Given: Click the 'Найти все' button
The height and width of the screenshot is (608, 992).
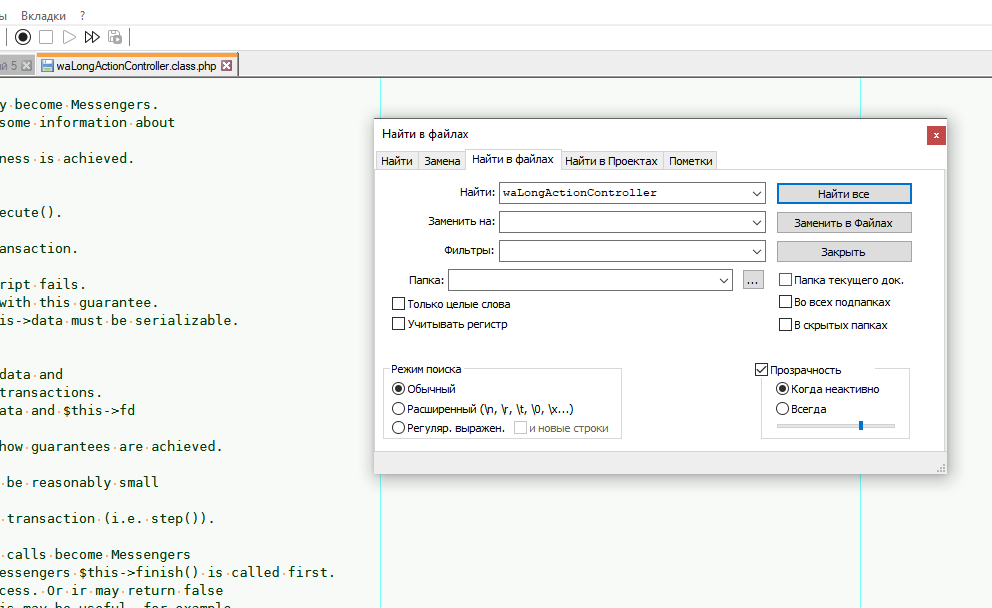Looking at the screenshot, I should tap(844, 194).
